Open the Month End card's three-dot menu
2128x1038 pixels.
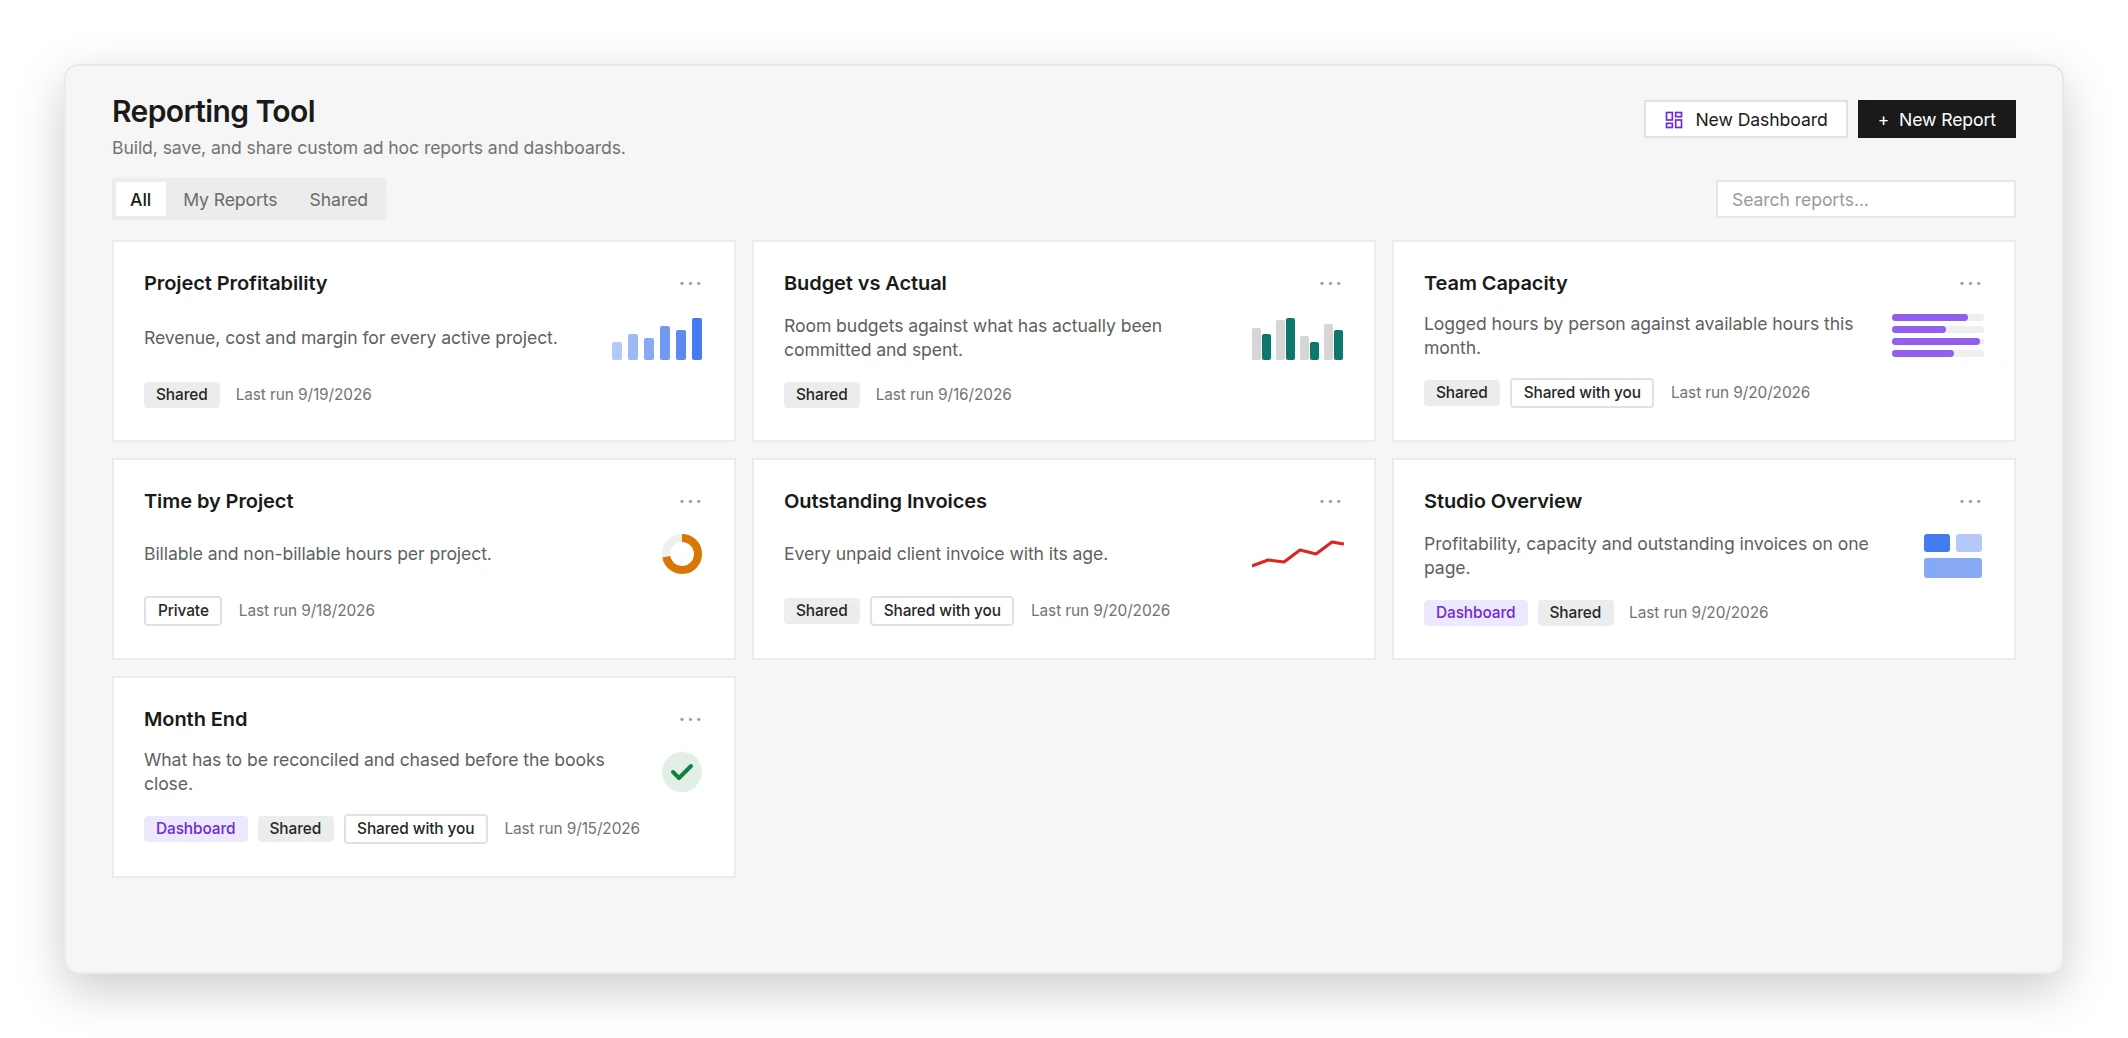690,720
